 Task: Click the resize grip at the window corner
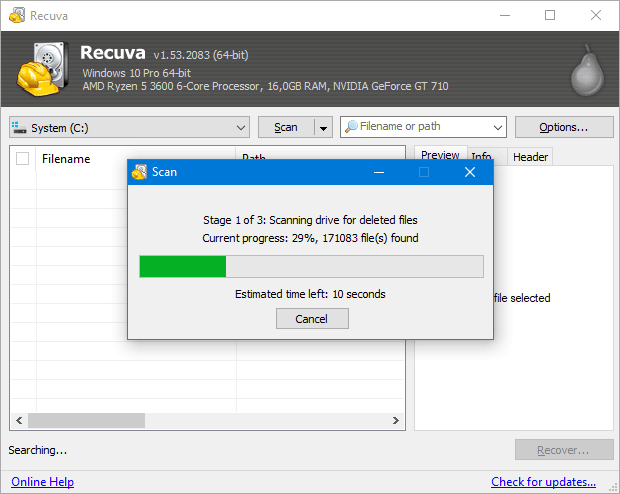pyautogui.click(x=613, y=487)
